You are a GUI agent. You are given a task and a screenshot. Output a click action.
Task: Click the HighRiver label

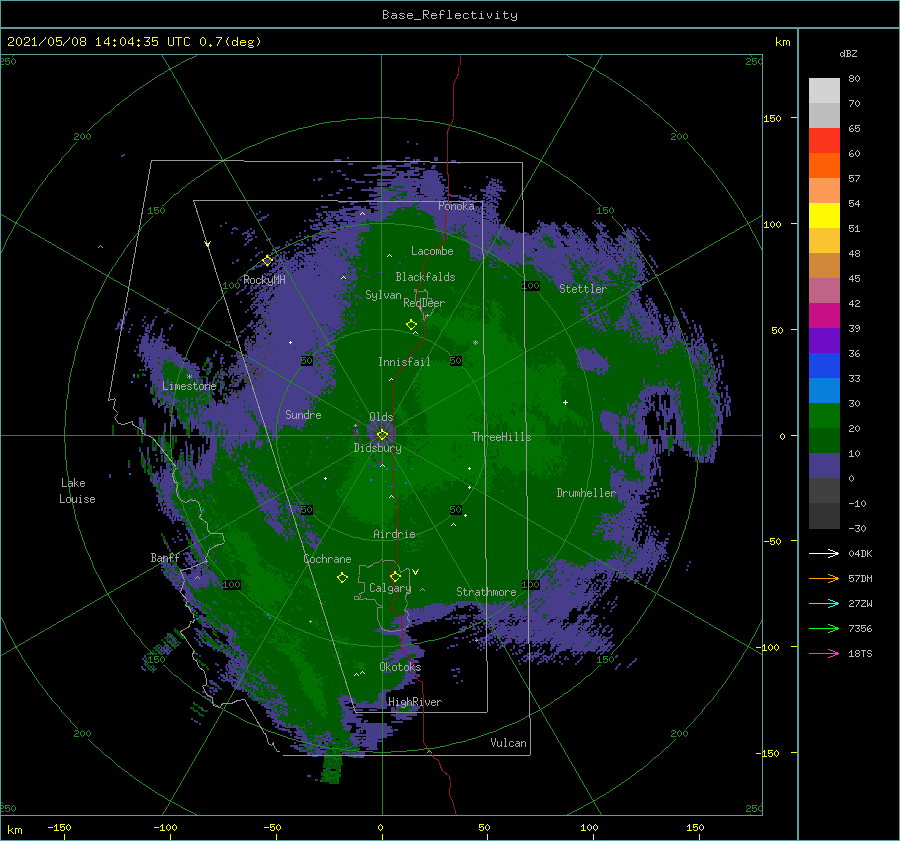(x=415, y=702)
